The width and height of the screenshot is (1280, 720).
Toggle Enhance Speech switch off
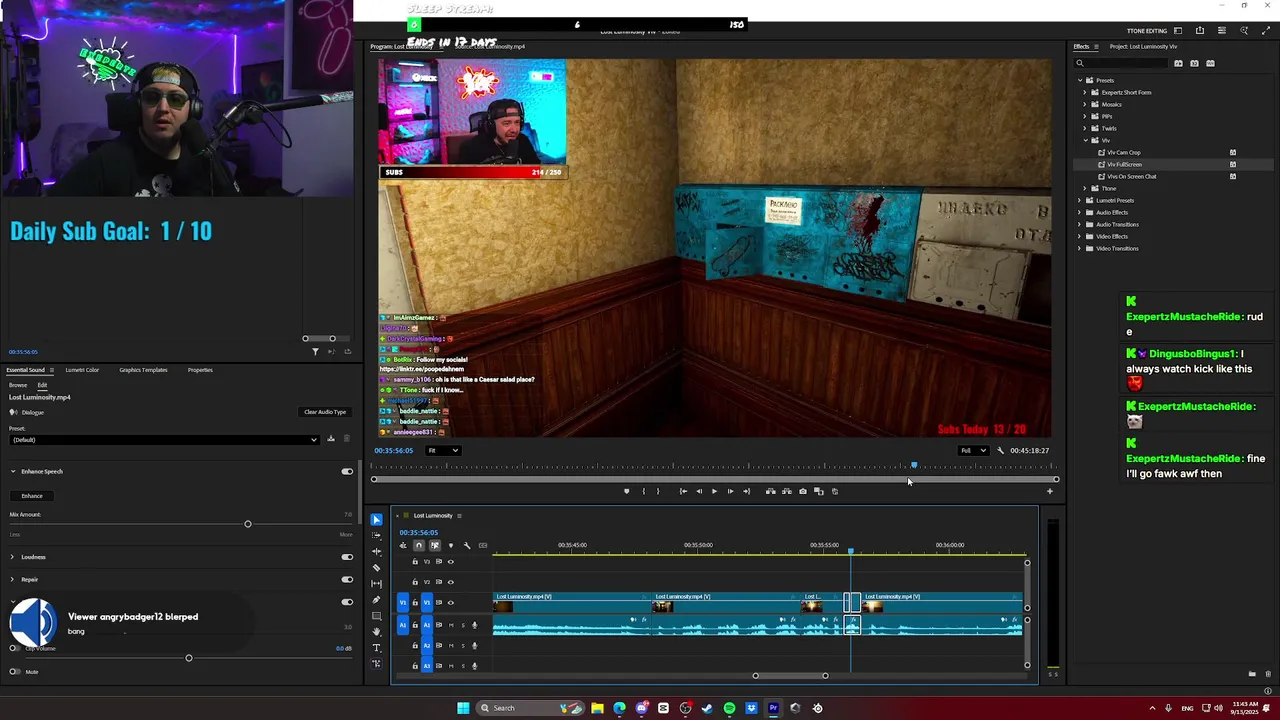click(x=347, y=471)
